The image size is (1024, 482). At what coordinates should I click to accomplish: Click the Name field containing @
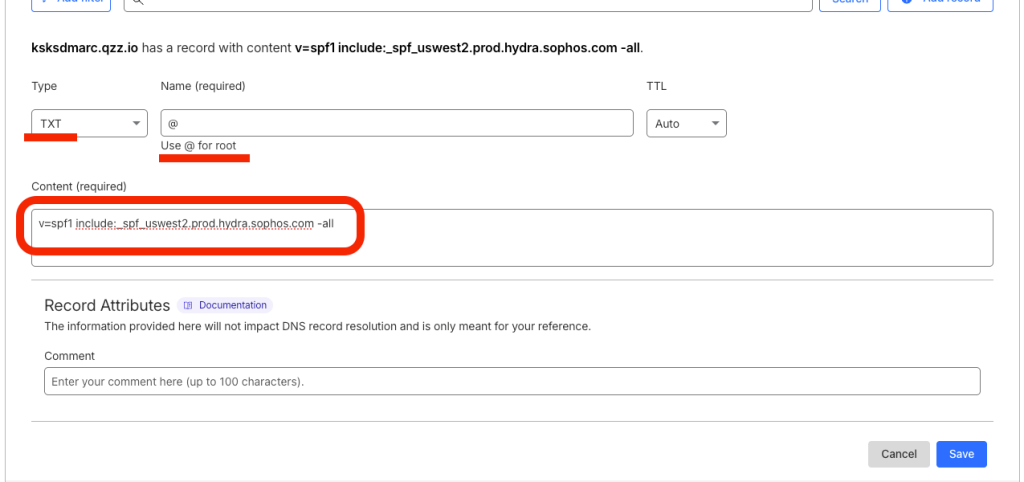pyautogui.click(x=396, y=123)
